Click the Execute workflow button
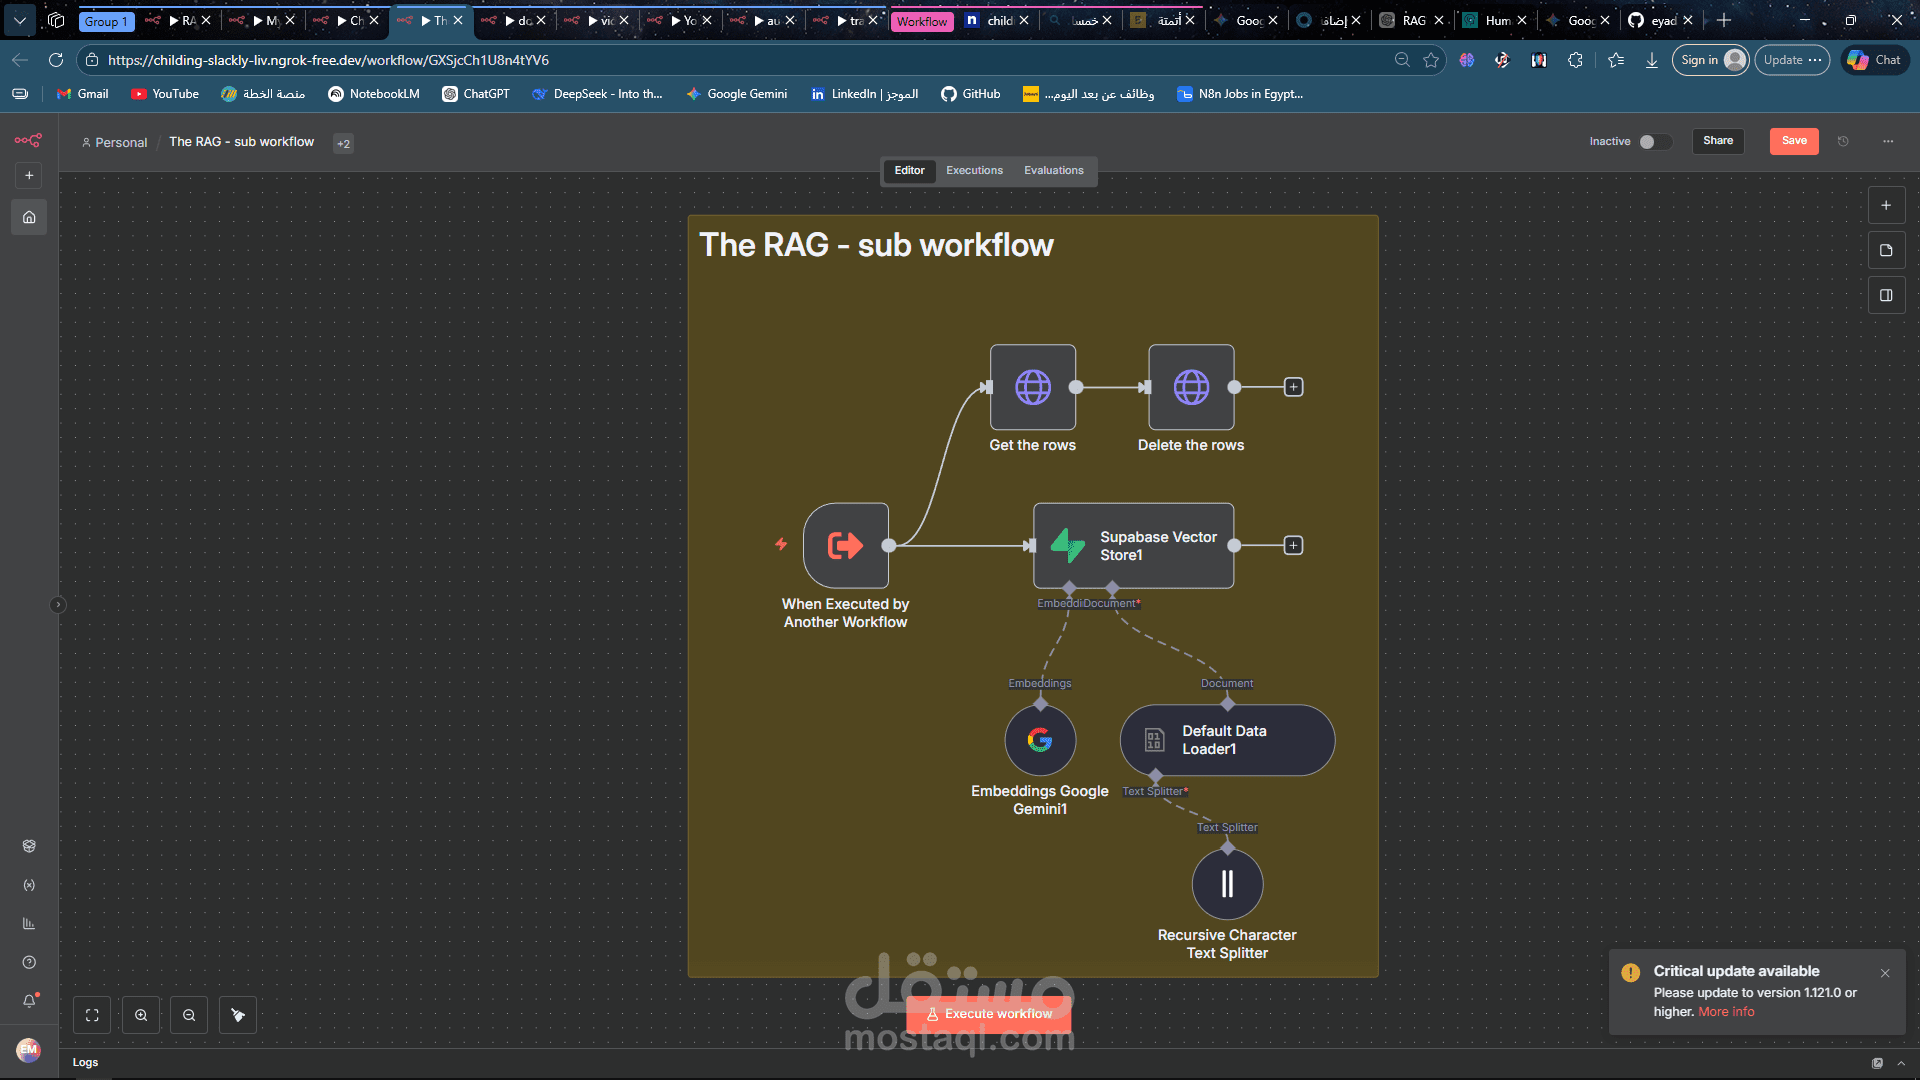This screenshot has width=1920, height=1080. 988,1014
